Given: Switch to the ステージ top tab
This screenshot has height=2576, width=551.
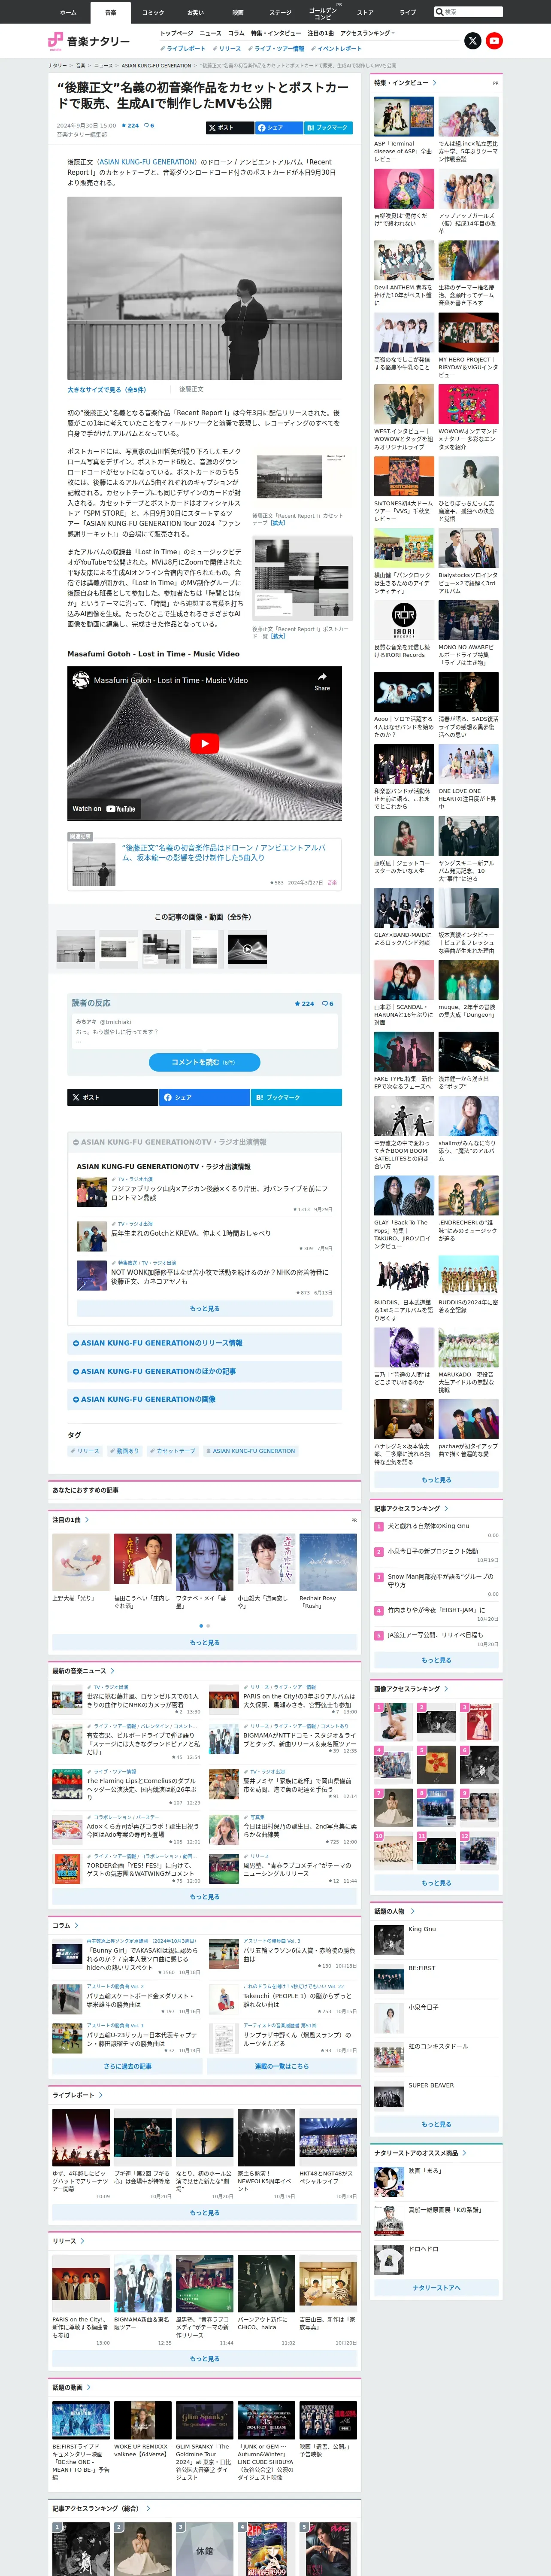Looking at the screenshot, I should [x=280, y=12].
